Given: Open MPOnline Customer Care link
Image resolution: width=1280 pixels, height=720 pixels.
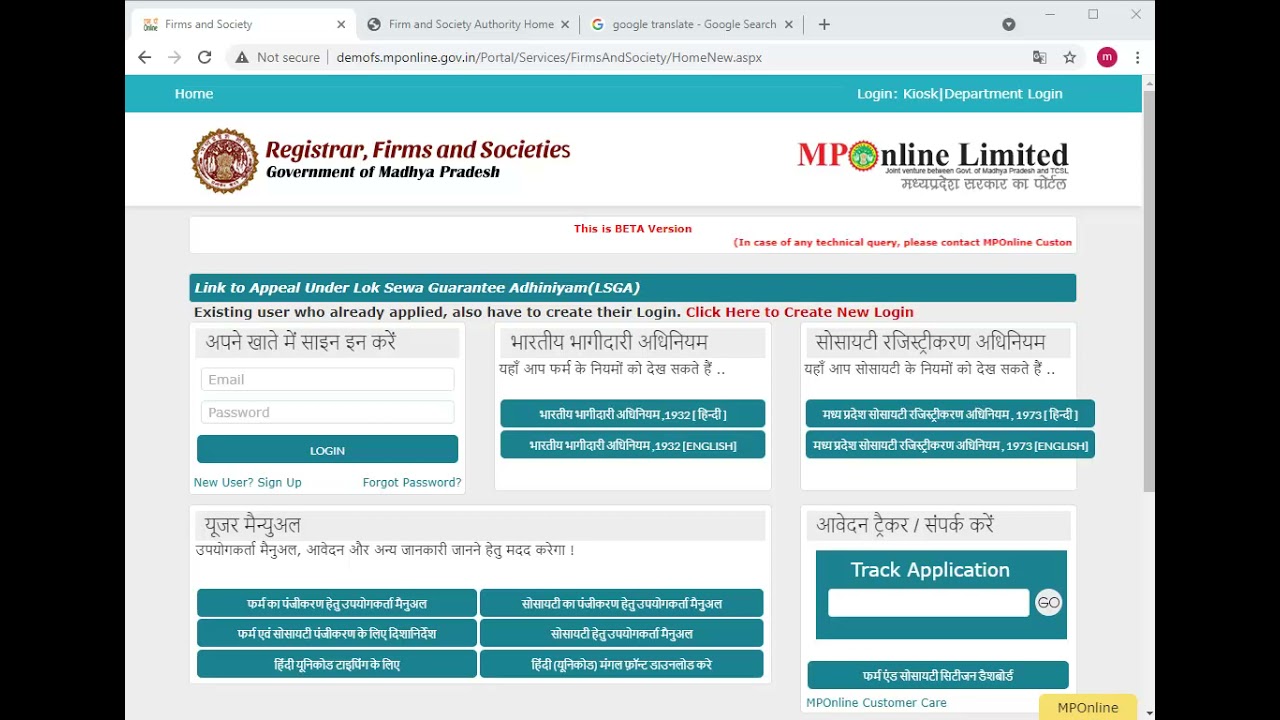Looking at the screenshot, I should [876, 703].
